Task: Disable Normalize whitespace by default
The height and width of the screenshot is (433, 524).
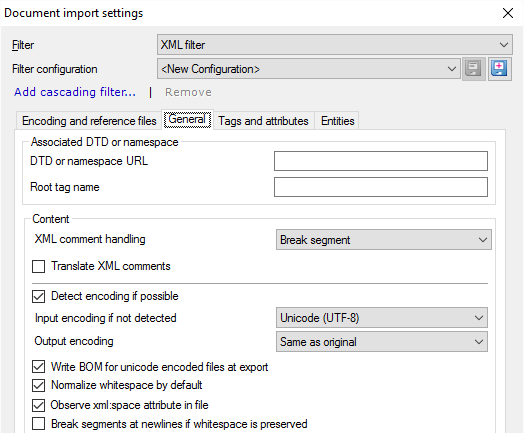Action: [38, 385]
